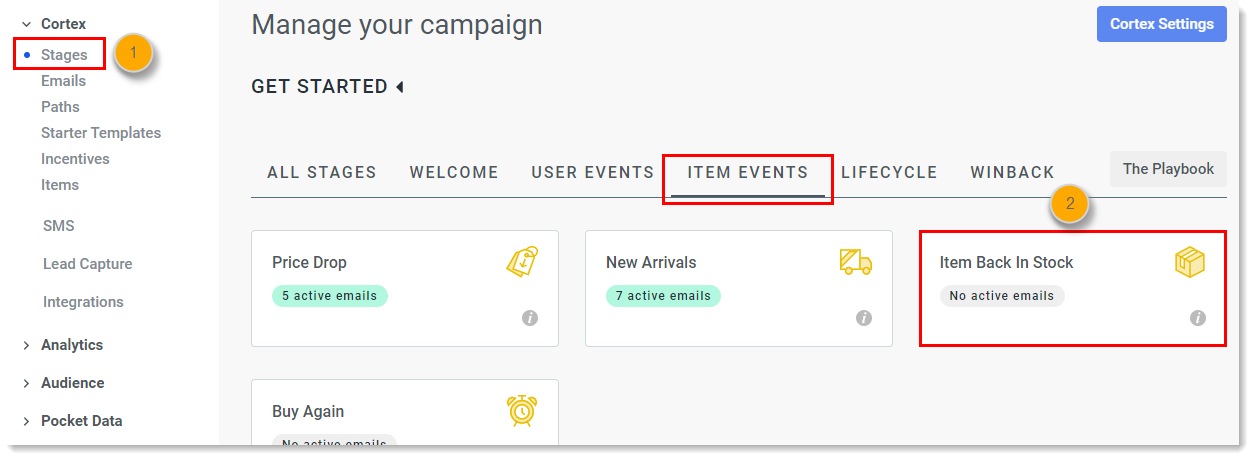Switch to the WINBACK tab
The width and height of the screenshot is (1254, 460).
(1012, 172)
